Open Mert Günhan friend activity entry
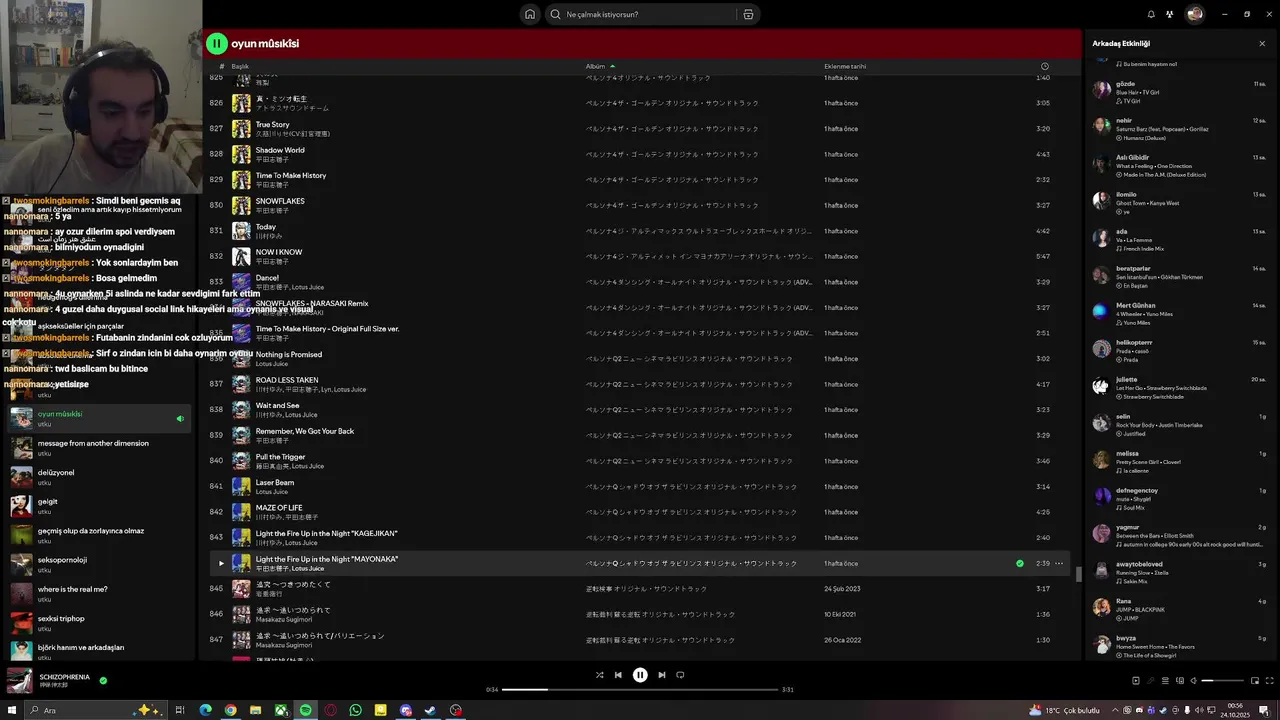Image resolution: width=1280 pixels, height=720 pixels. (x=1180, y=313)
